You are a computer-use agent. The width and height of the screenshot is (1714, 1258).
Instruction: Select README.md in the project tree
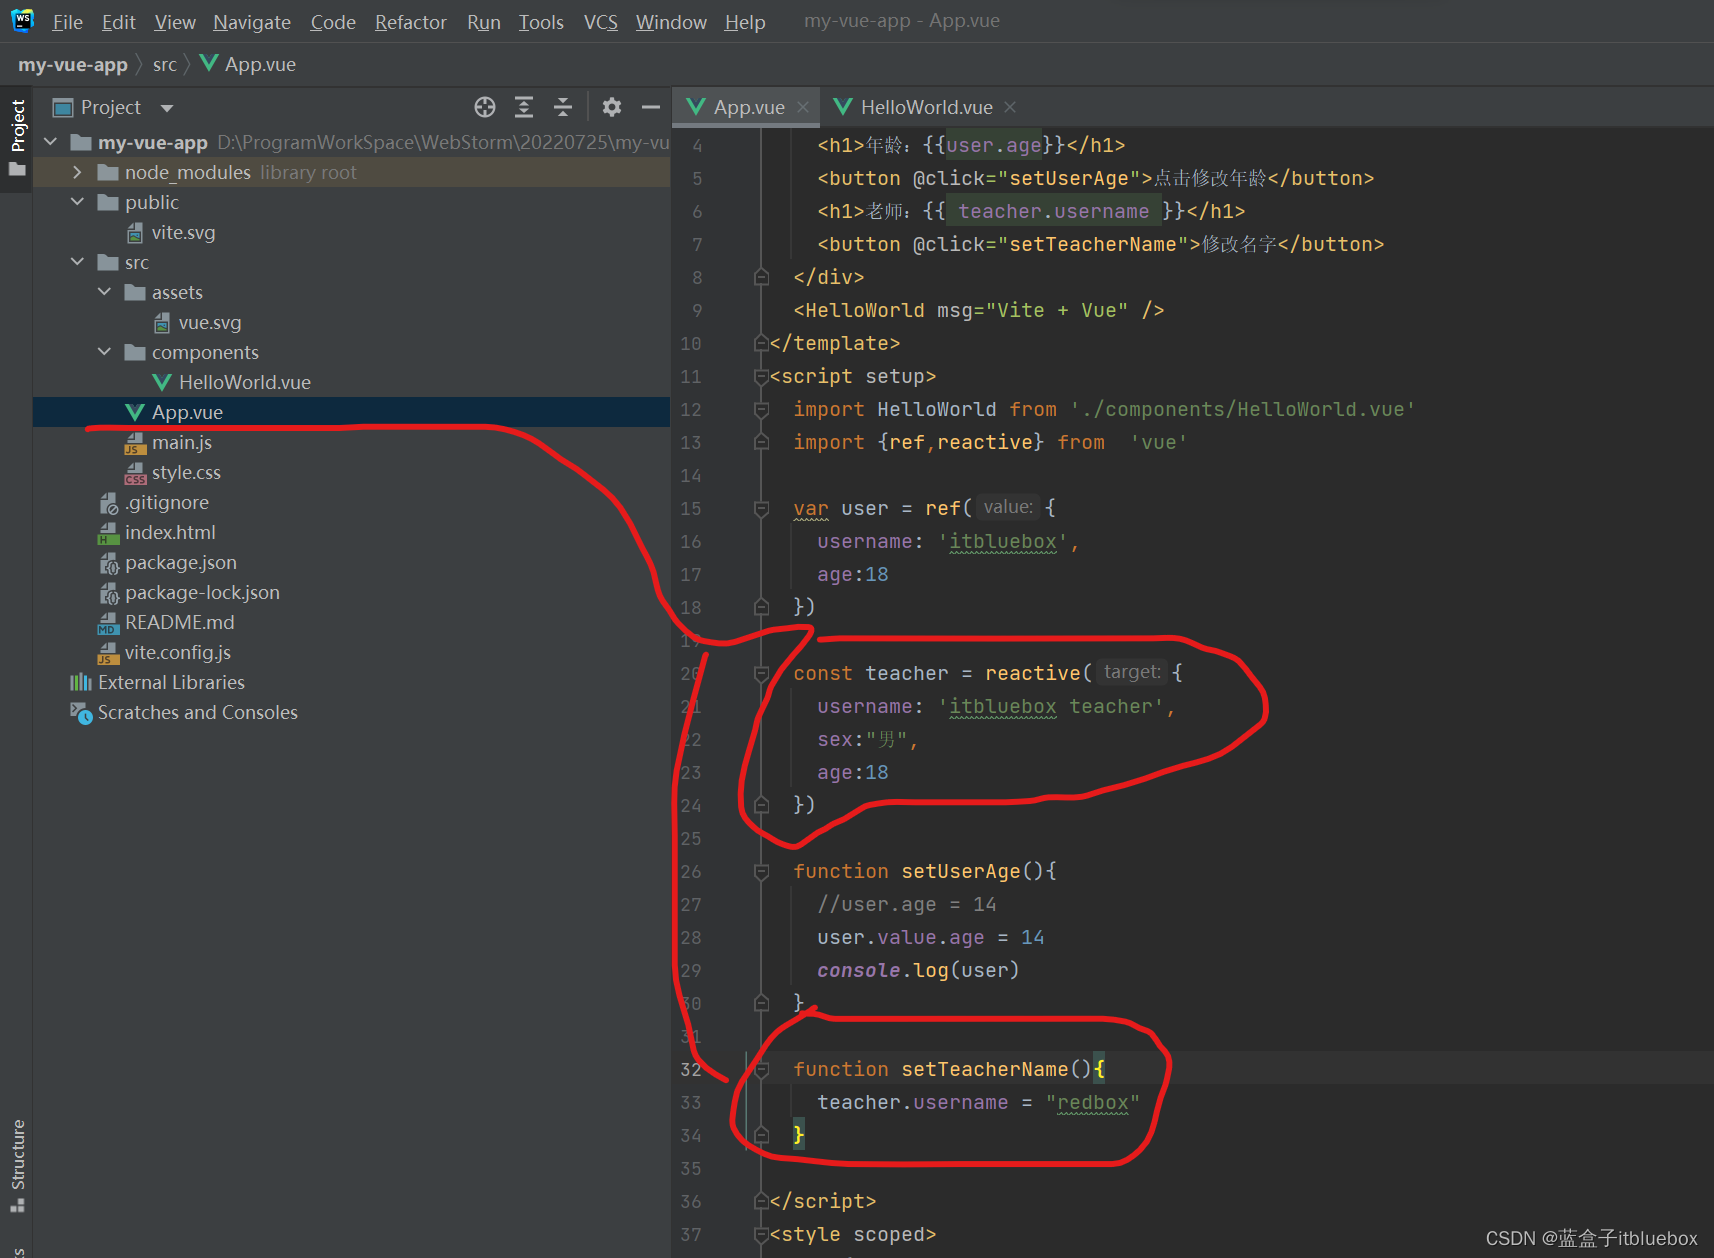(351, 622)
